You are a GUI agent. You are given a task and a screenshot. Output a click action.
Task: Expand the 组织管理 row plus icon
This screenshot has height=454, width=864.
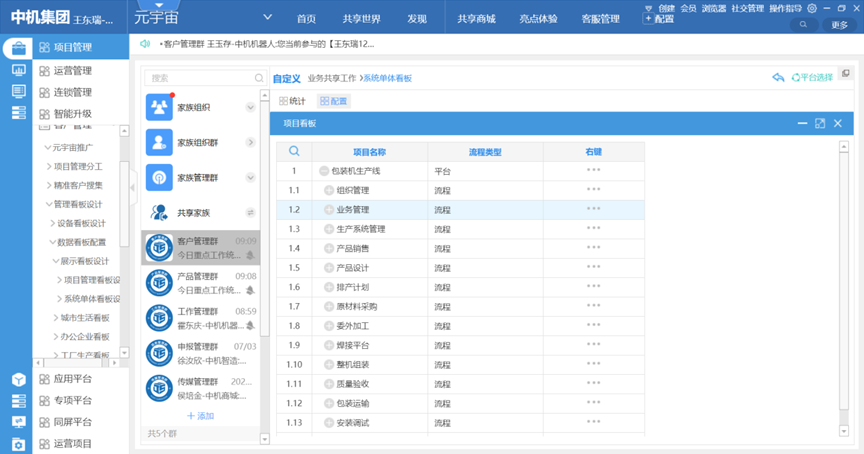tap(328, 190)
